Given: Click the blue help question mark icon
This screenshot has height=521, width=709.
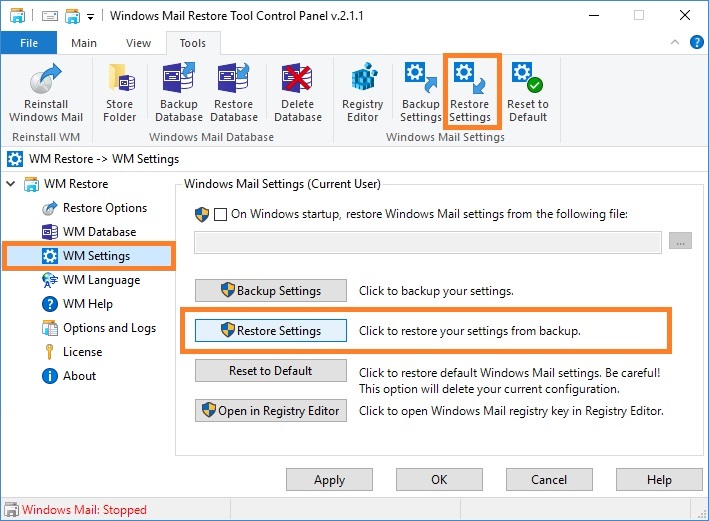Looking at the screenshot, I should [696, 43].
